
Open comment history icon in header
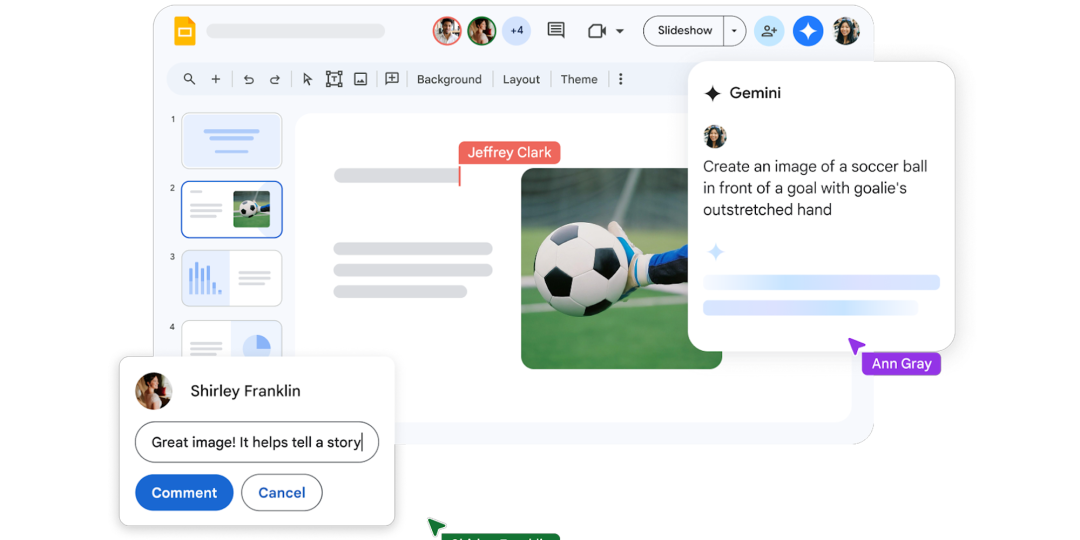(x=556, y=31)
